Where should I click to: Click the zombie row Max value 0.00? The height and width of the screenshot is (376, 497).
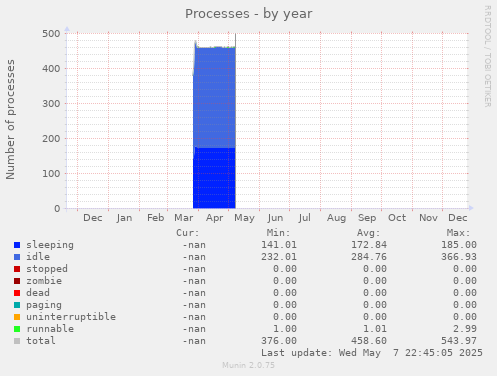pos(465,281)
